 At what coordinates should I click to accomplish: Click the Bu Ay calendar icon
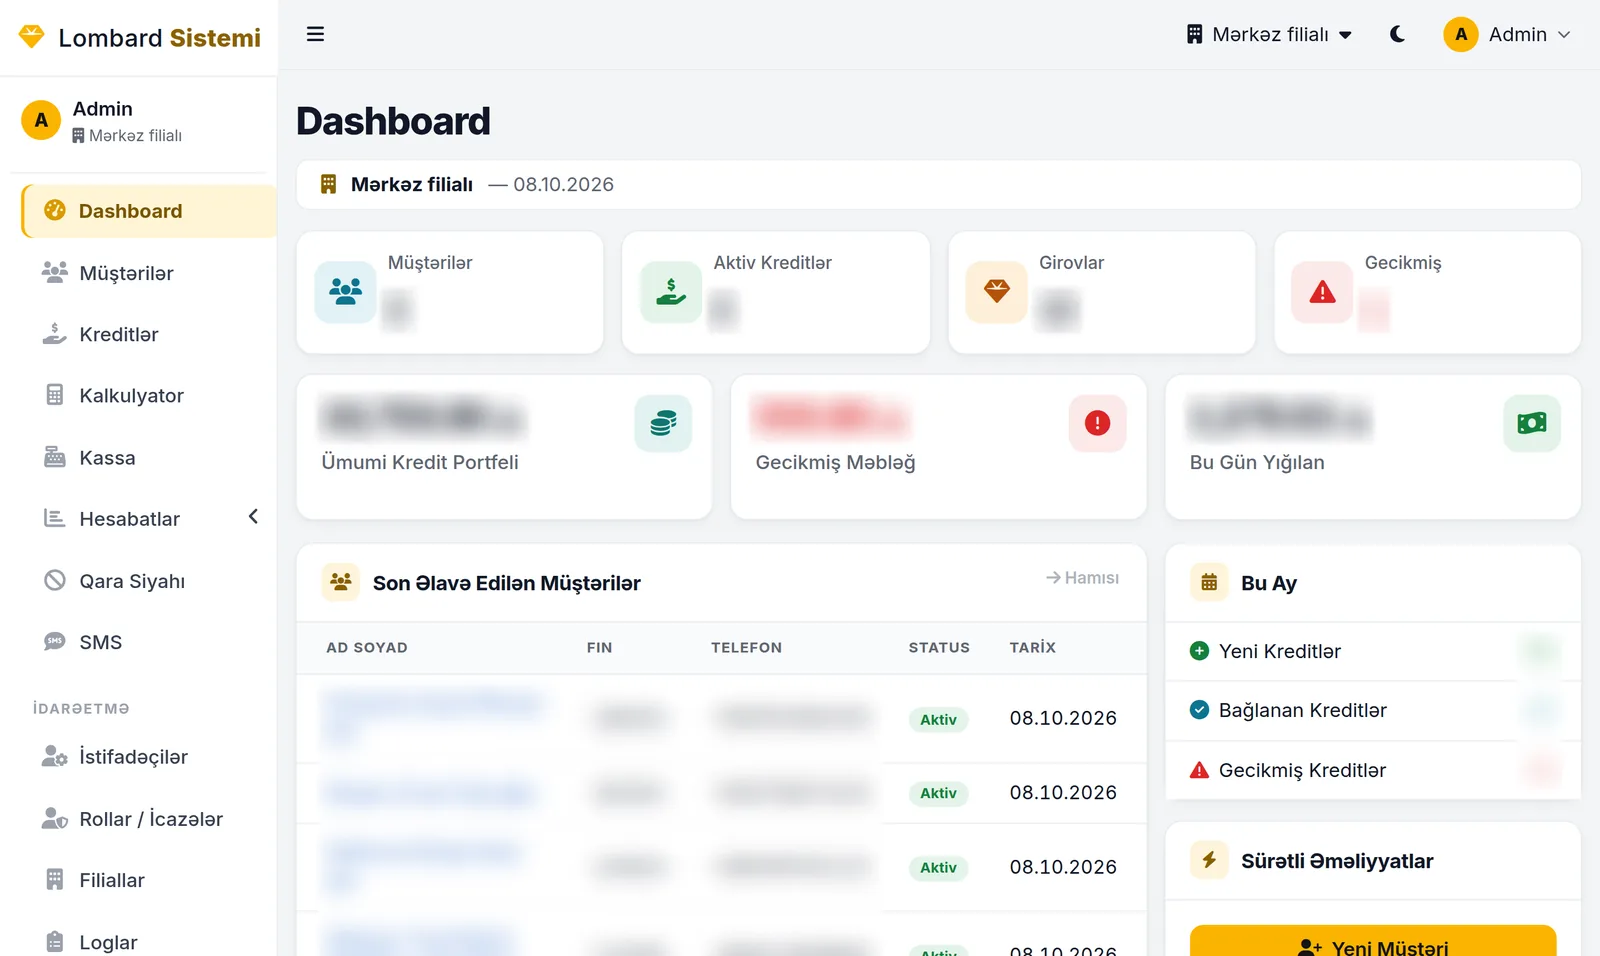click(x=1209, y=582)
